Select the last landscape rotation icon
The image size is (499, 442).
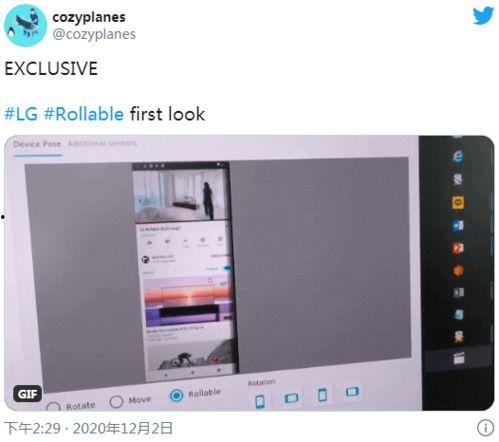pyautogui.click(x=352, y=392)
